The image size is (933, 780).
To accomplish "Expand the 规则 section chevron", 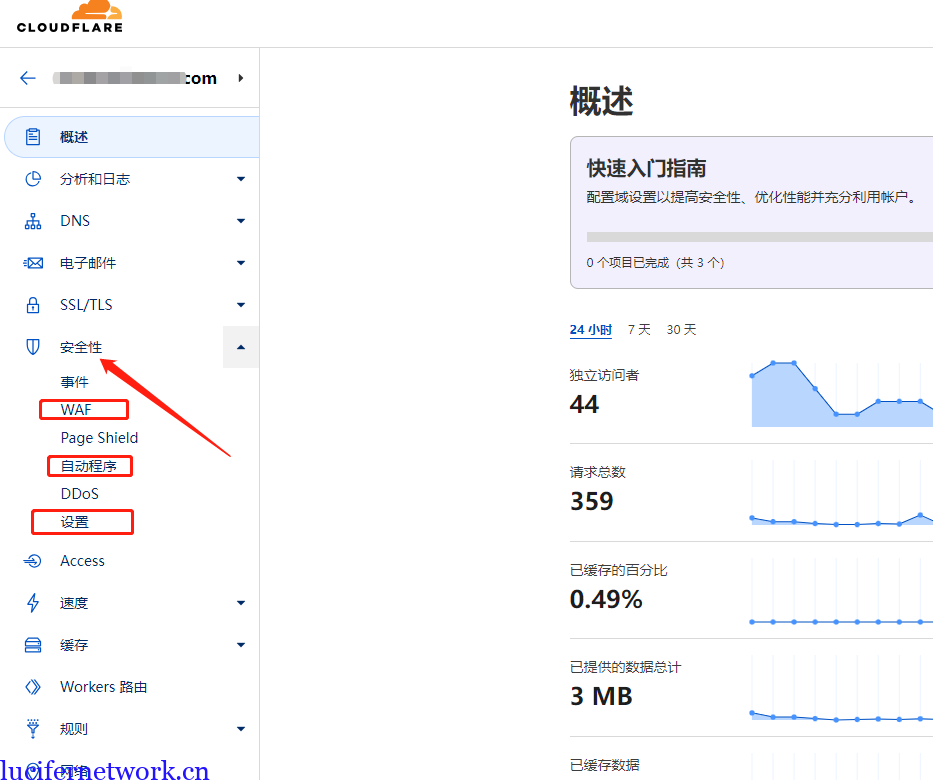I will [240, 728].
